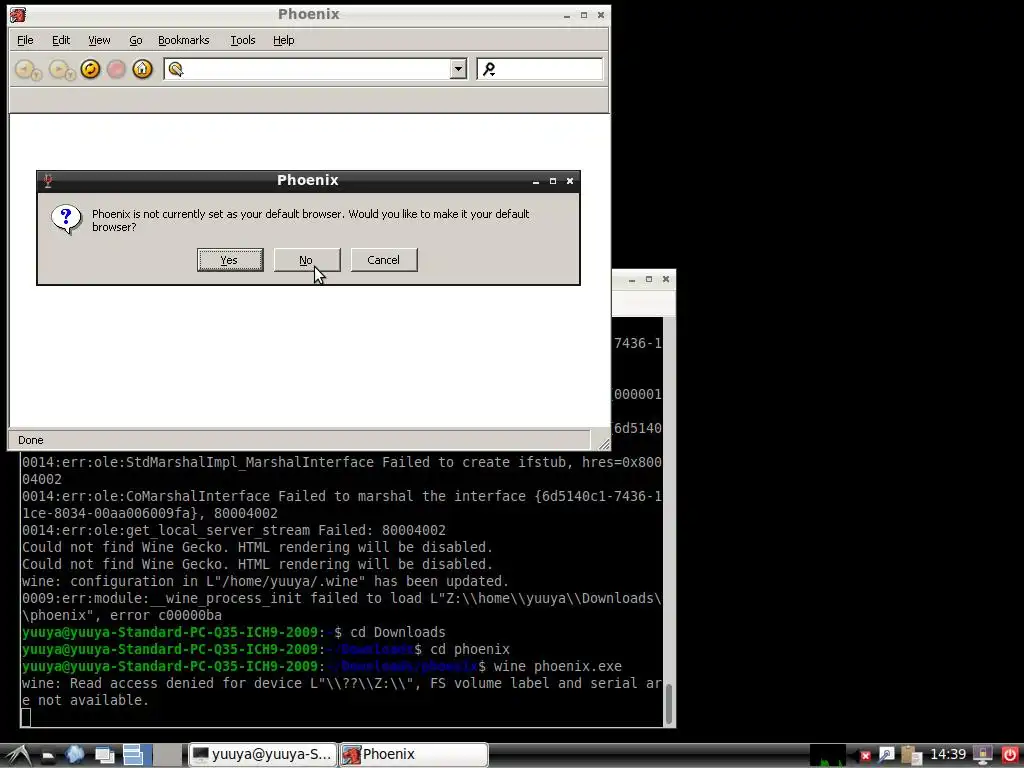Click Cancel in the Phoenix dialog
Image resolution: width=1024 pixels, height=768 pixels.
coord(383,260)
